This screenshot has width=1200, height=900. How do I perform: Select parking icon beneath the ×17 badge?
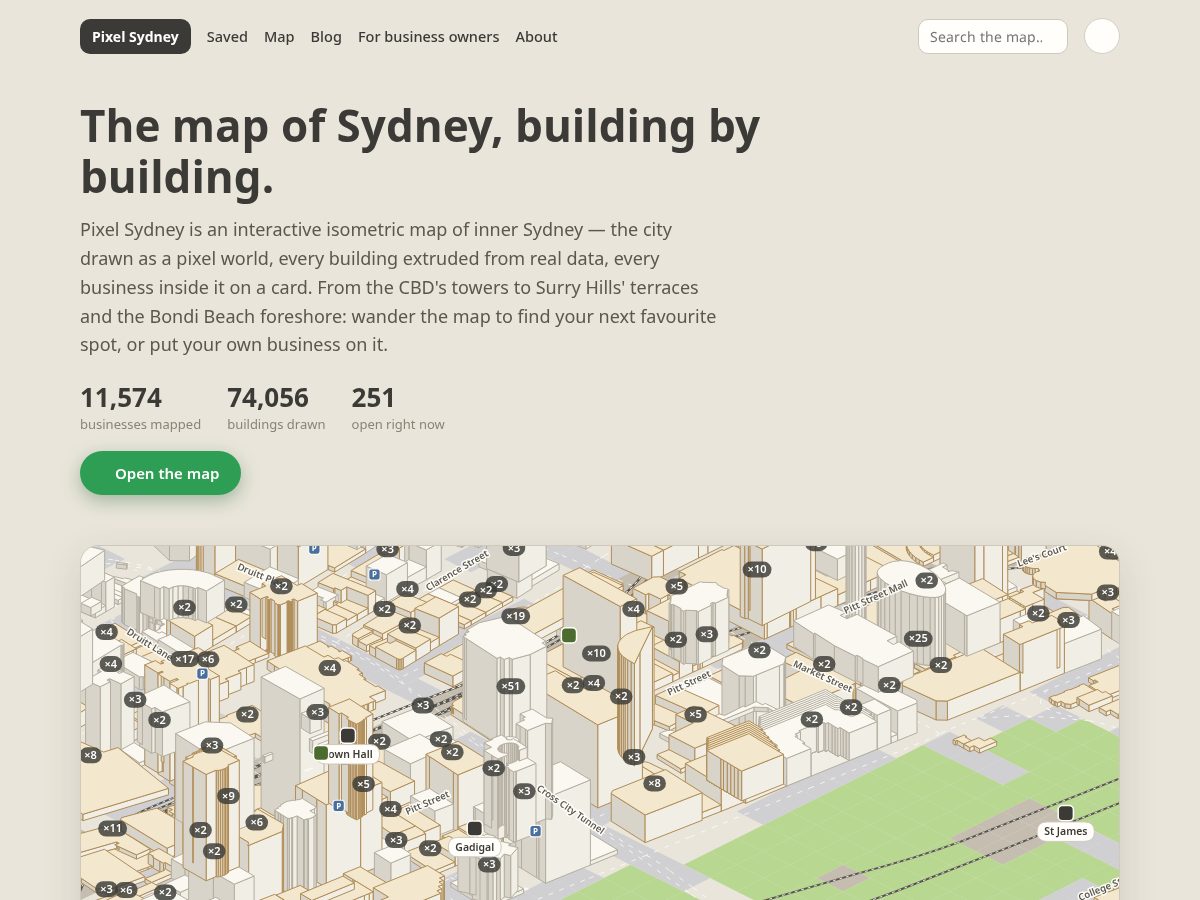[x=202, y=674]
